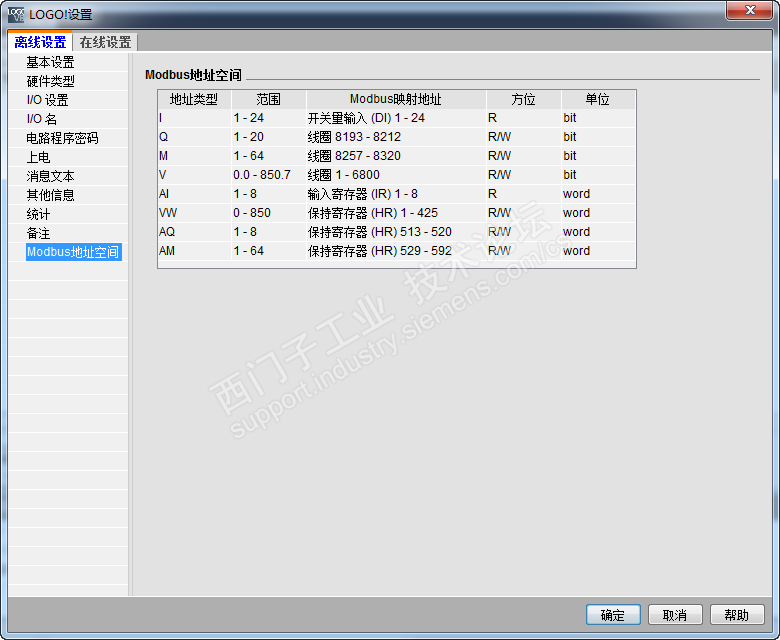
Task: Click the range cell '0 - 850'
Action: click(269, 213)
